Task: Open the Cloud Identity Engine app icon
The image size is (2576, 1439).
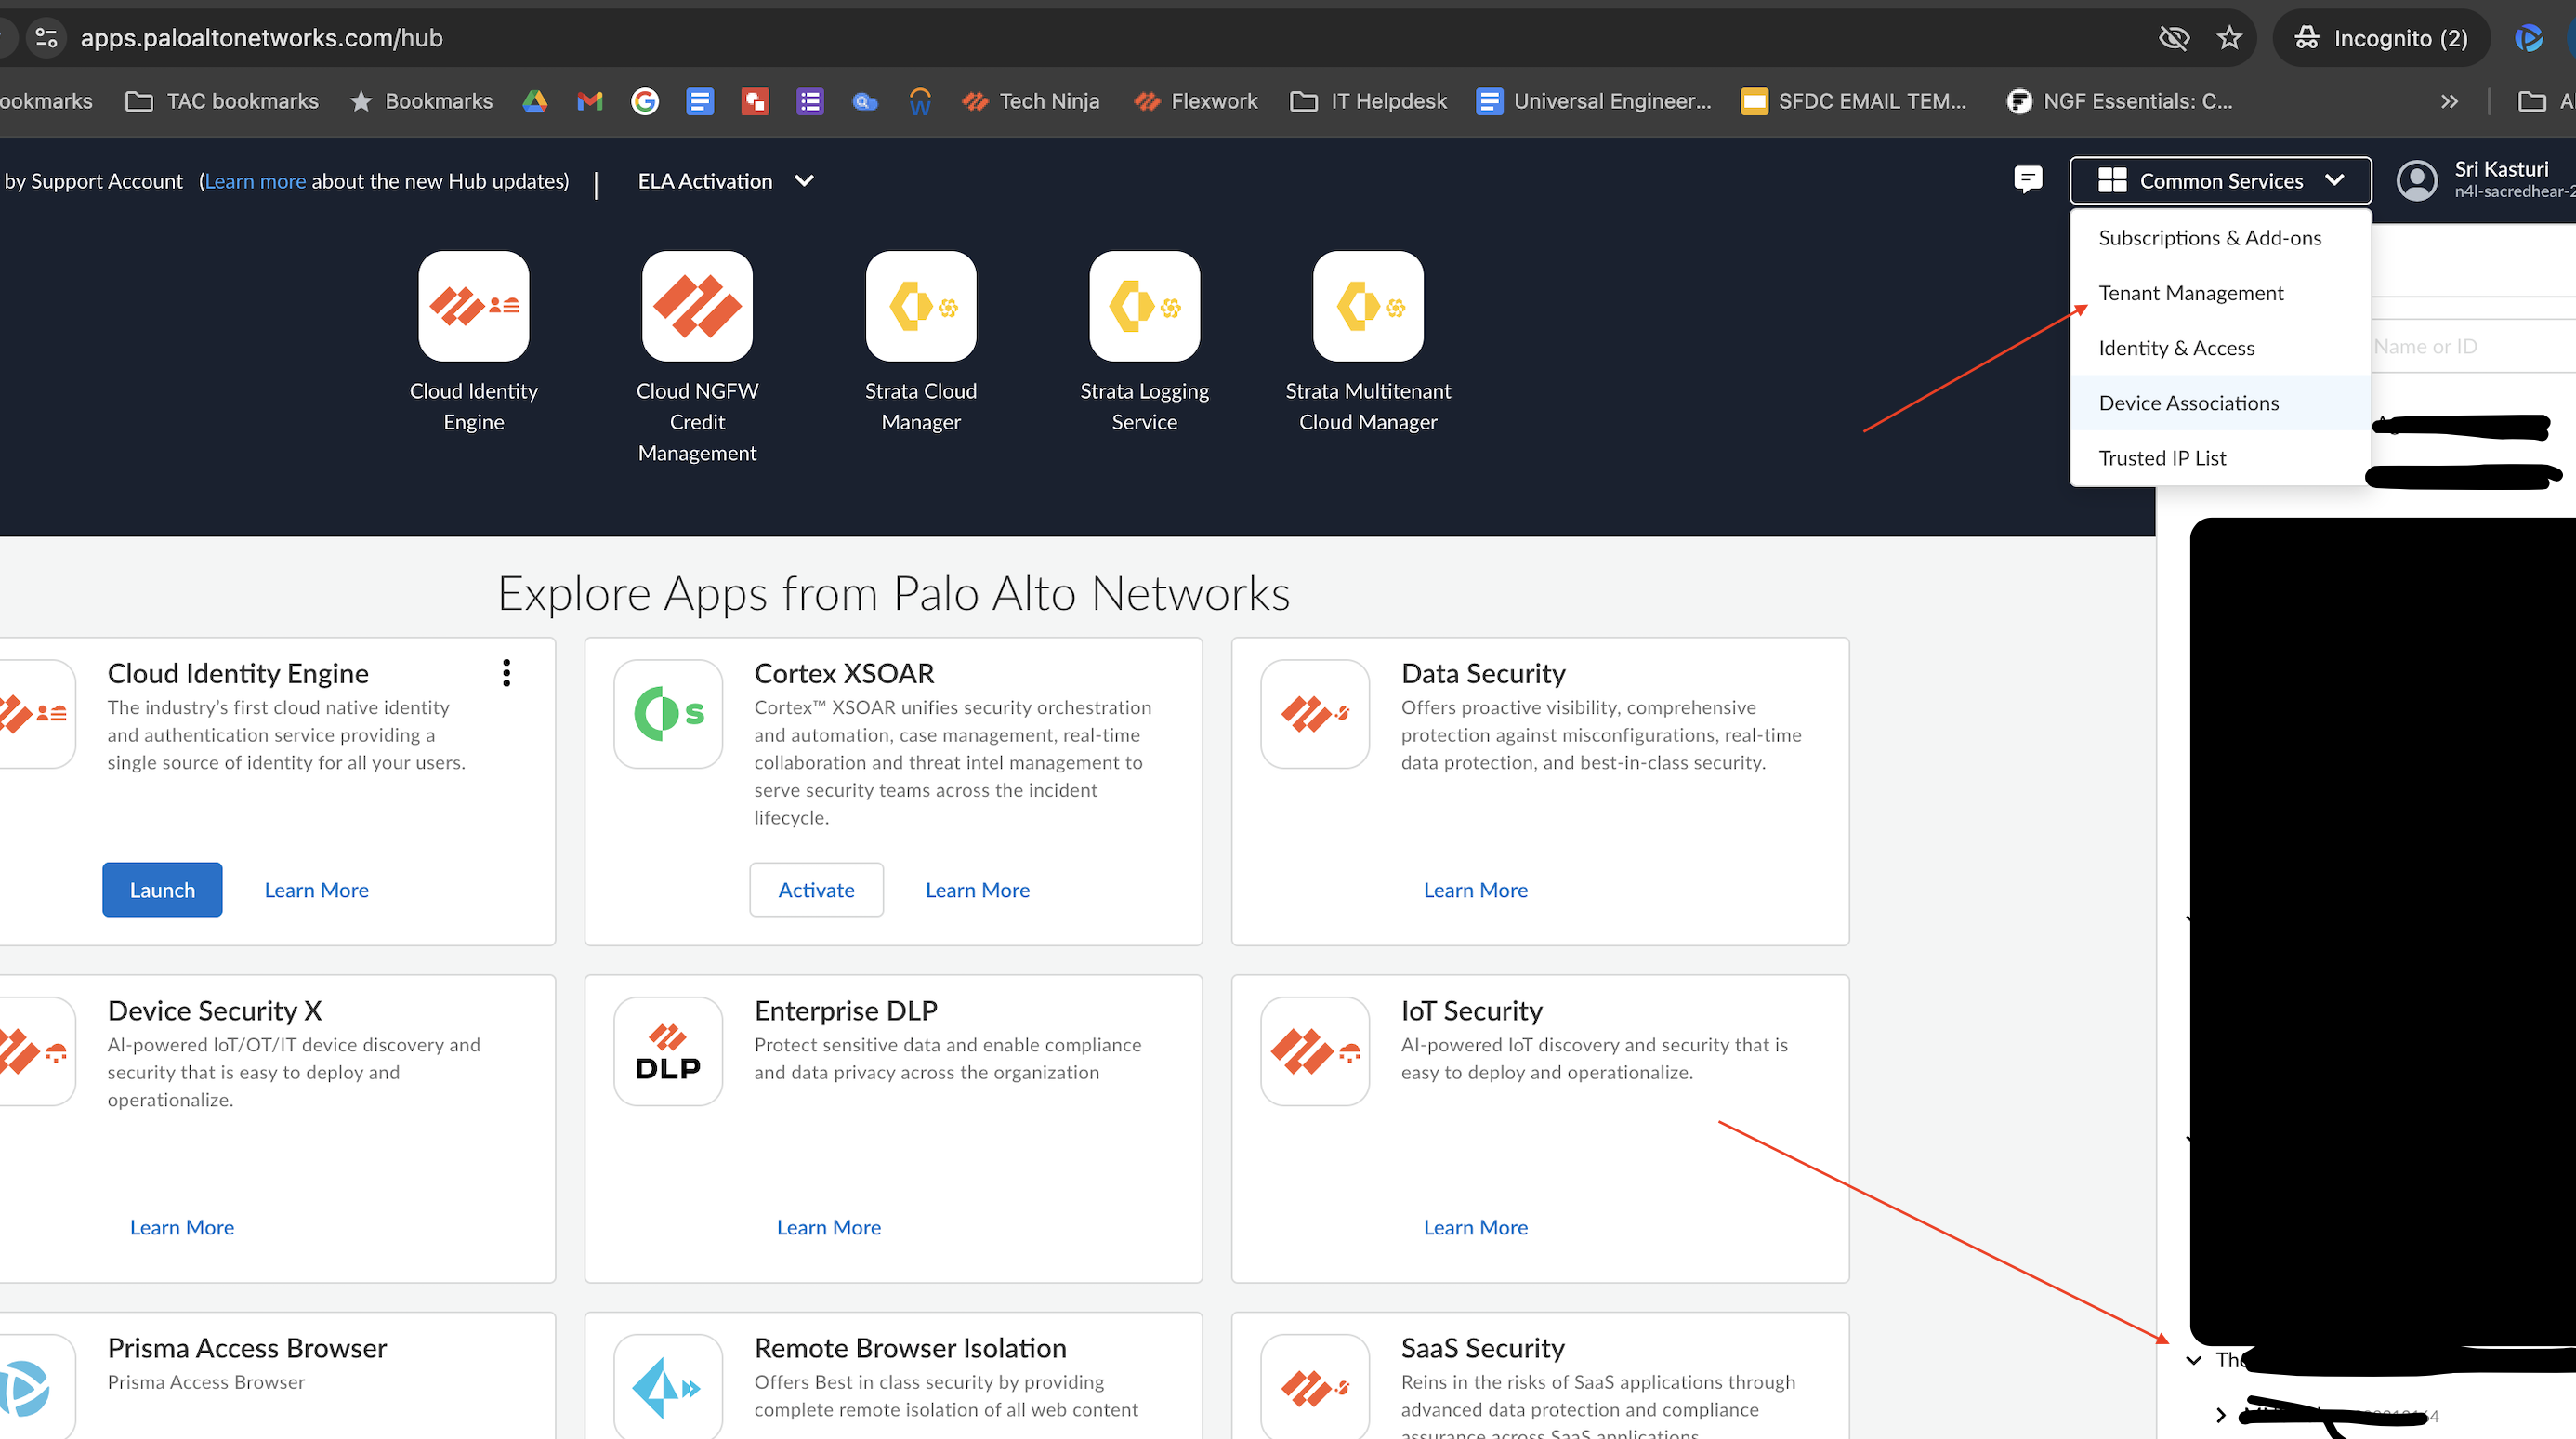Action: (473, 306)
